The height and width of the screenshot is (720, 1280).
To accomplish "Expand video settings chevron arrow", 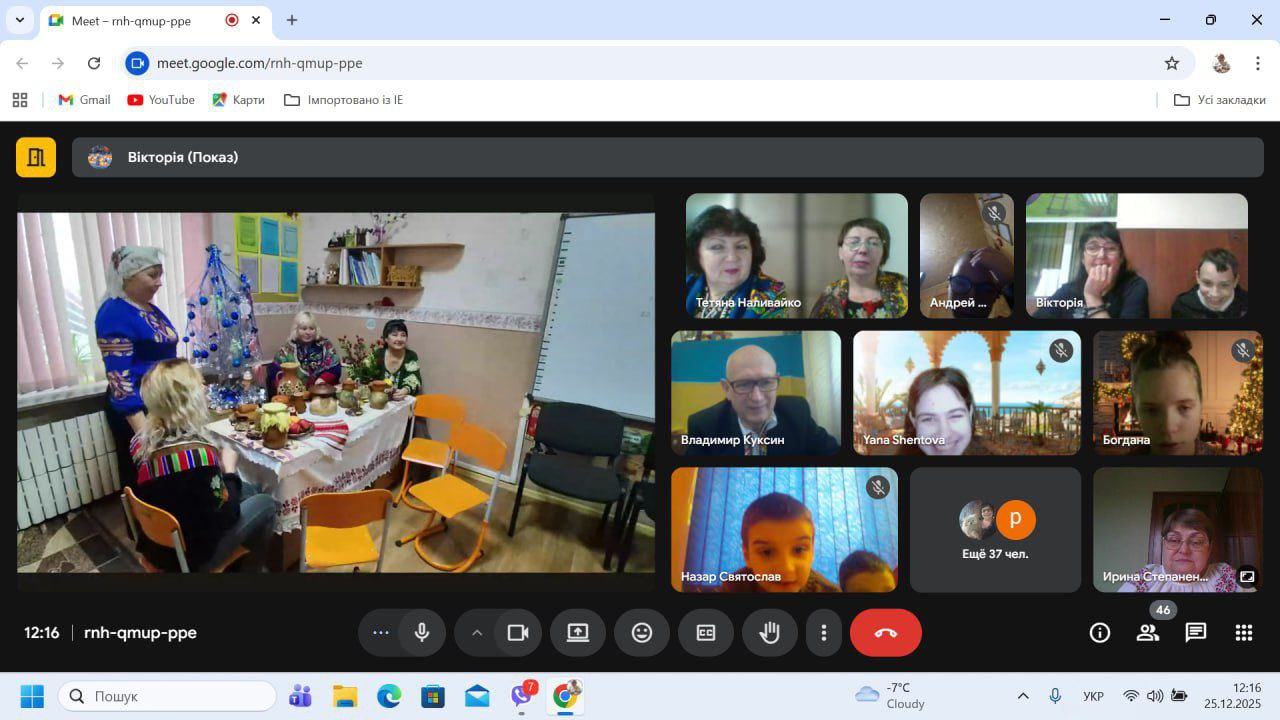I will coord(477,633).
